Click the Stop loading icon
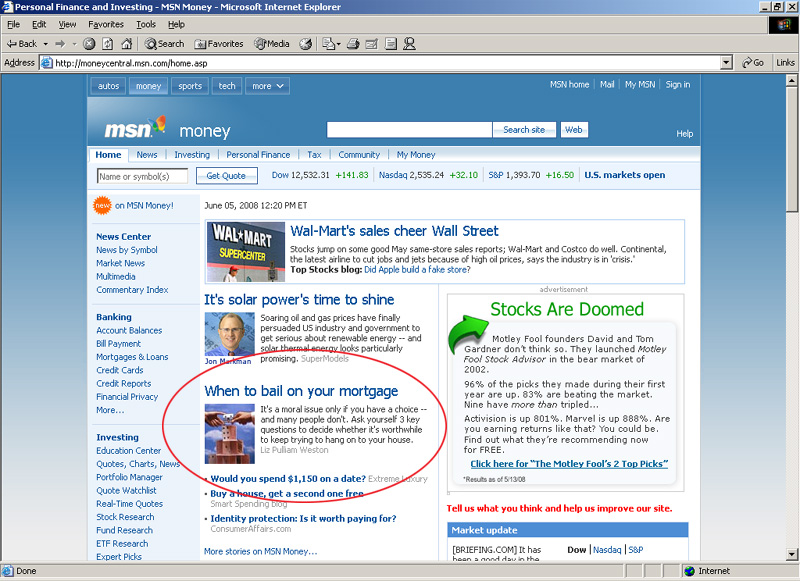 click(89, 44)
